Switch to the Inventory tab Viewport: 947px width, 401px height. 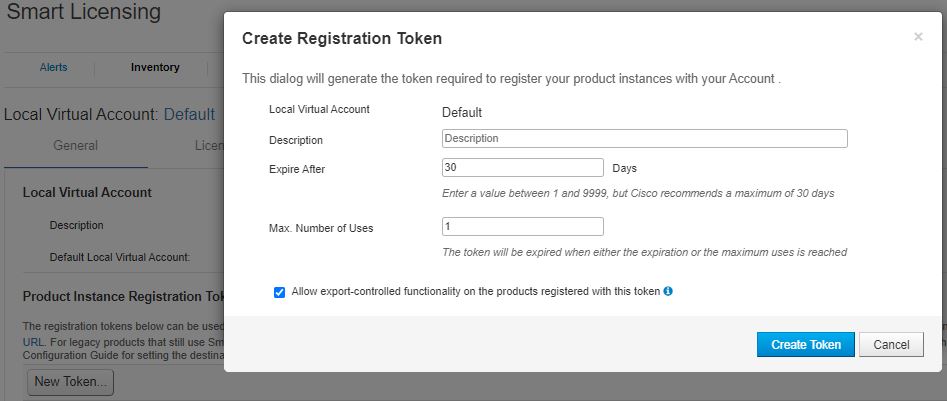155,67
